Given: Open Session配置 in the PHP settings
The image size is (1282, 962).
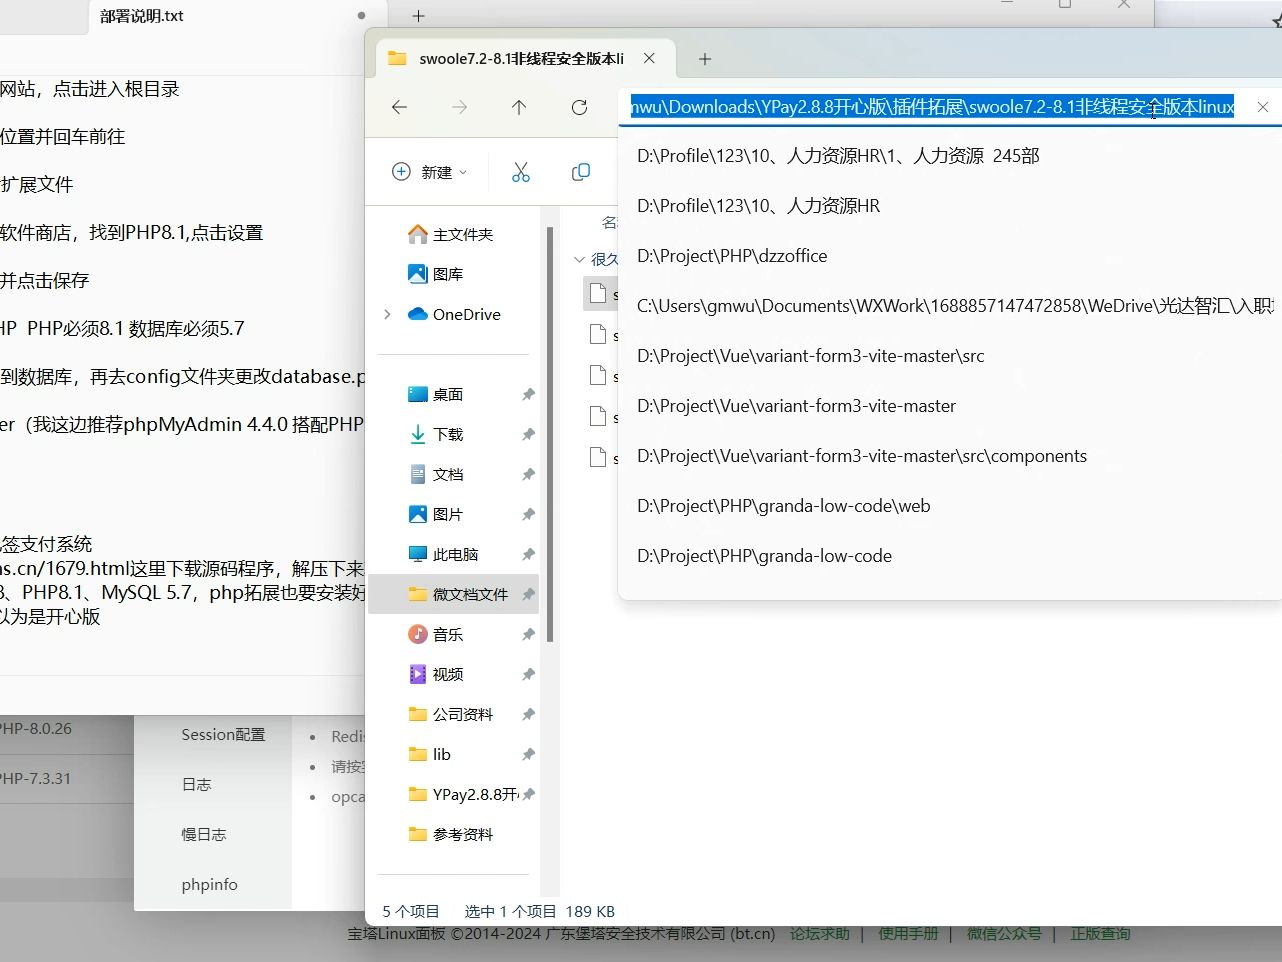Looking at the screenshot, I should tap(223, 735).
